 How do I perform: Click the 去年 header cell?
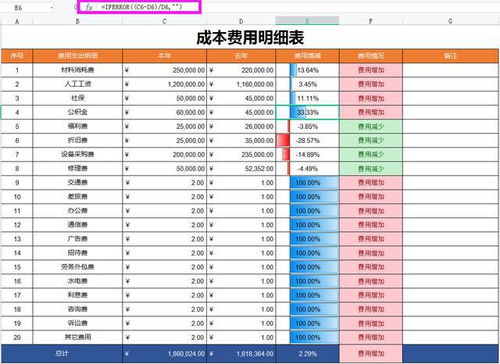(x=241, y=56)
